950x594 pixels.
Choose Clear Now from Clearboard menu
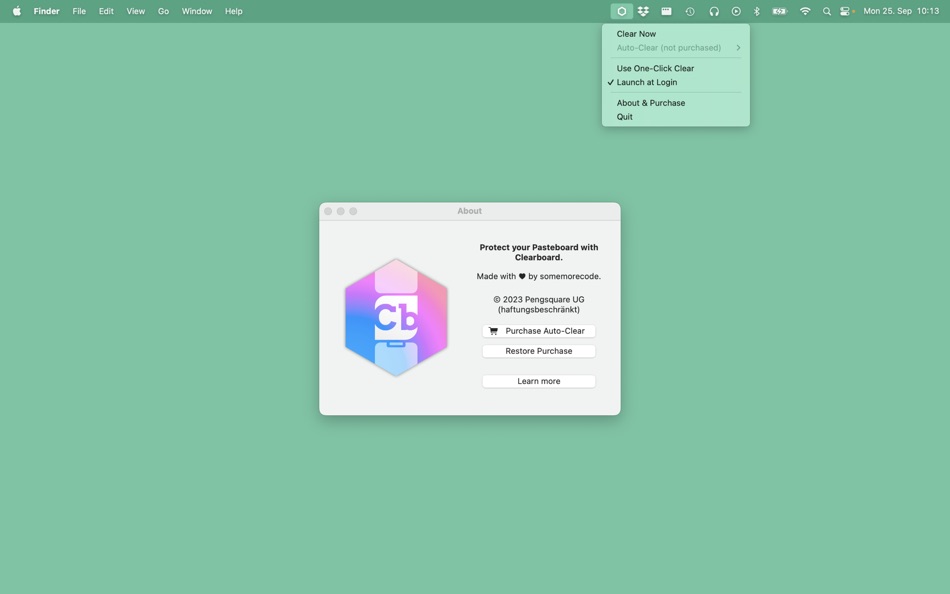click(x=676, y=34)
